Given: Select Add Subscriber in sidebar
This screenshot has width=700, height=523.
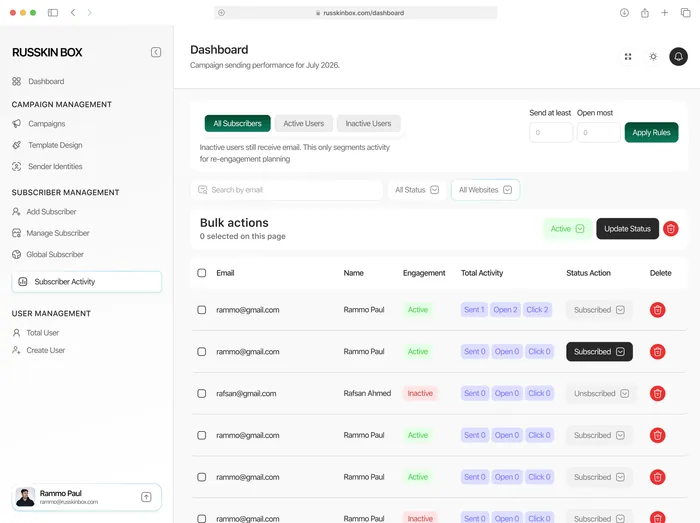Looking at the screenshot, I should click(44, 212).
